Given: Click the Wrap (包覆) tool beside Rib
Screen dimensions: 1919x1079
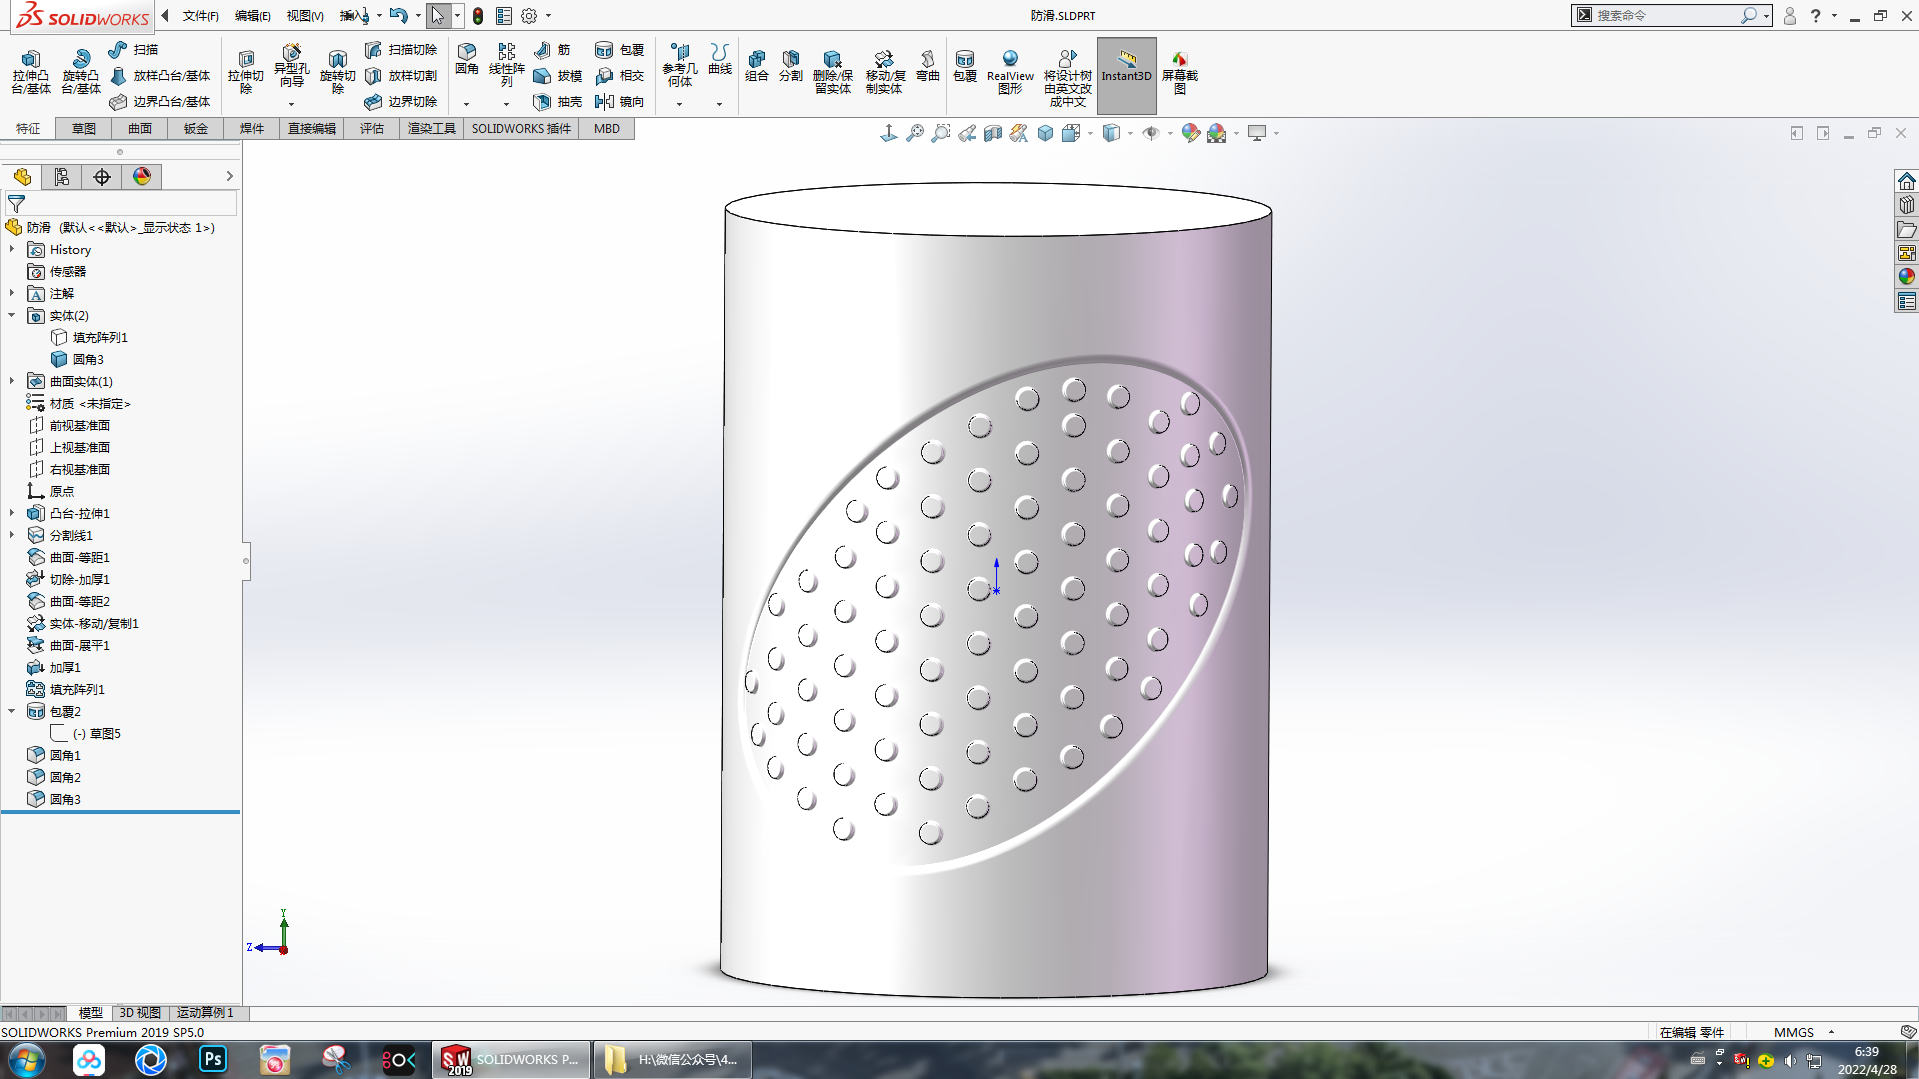Looking at the screenshot, I should click(x=620, y=50).
